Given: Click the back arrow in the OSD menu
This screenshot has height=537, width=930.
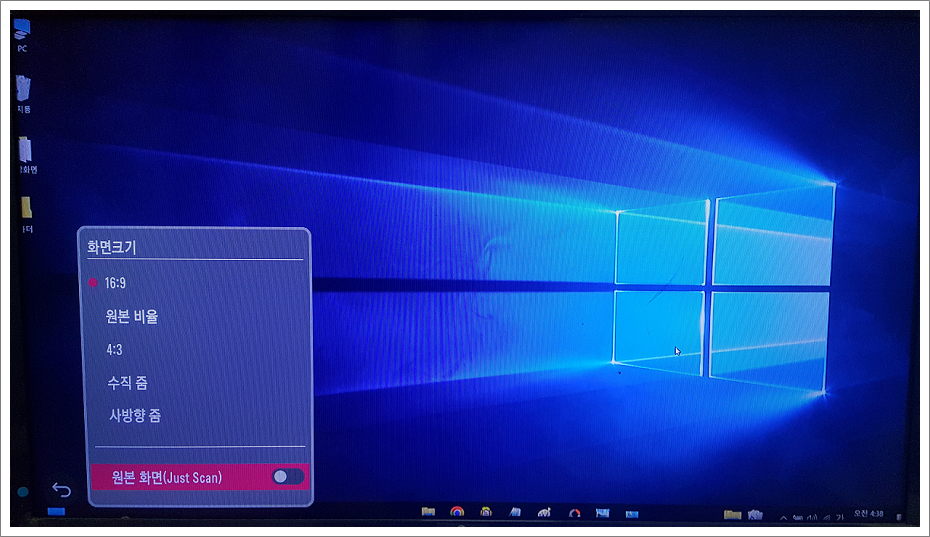Looking at the screenshot, I should pos(61,490).
